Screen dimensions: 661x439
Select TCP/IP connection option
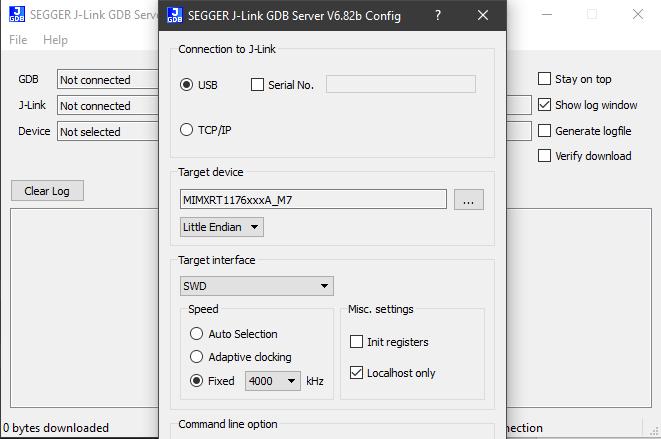click(x=186, y=130)
